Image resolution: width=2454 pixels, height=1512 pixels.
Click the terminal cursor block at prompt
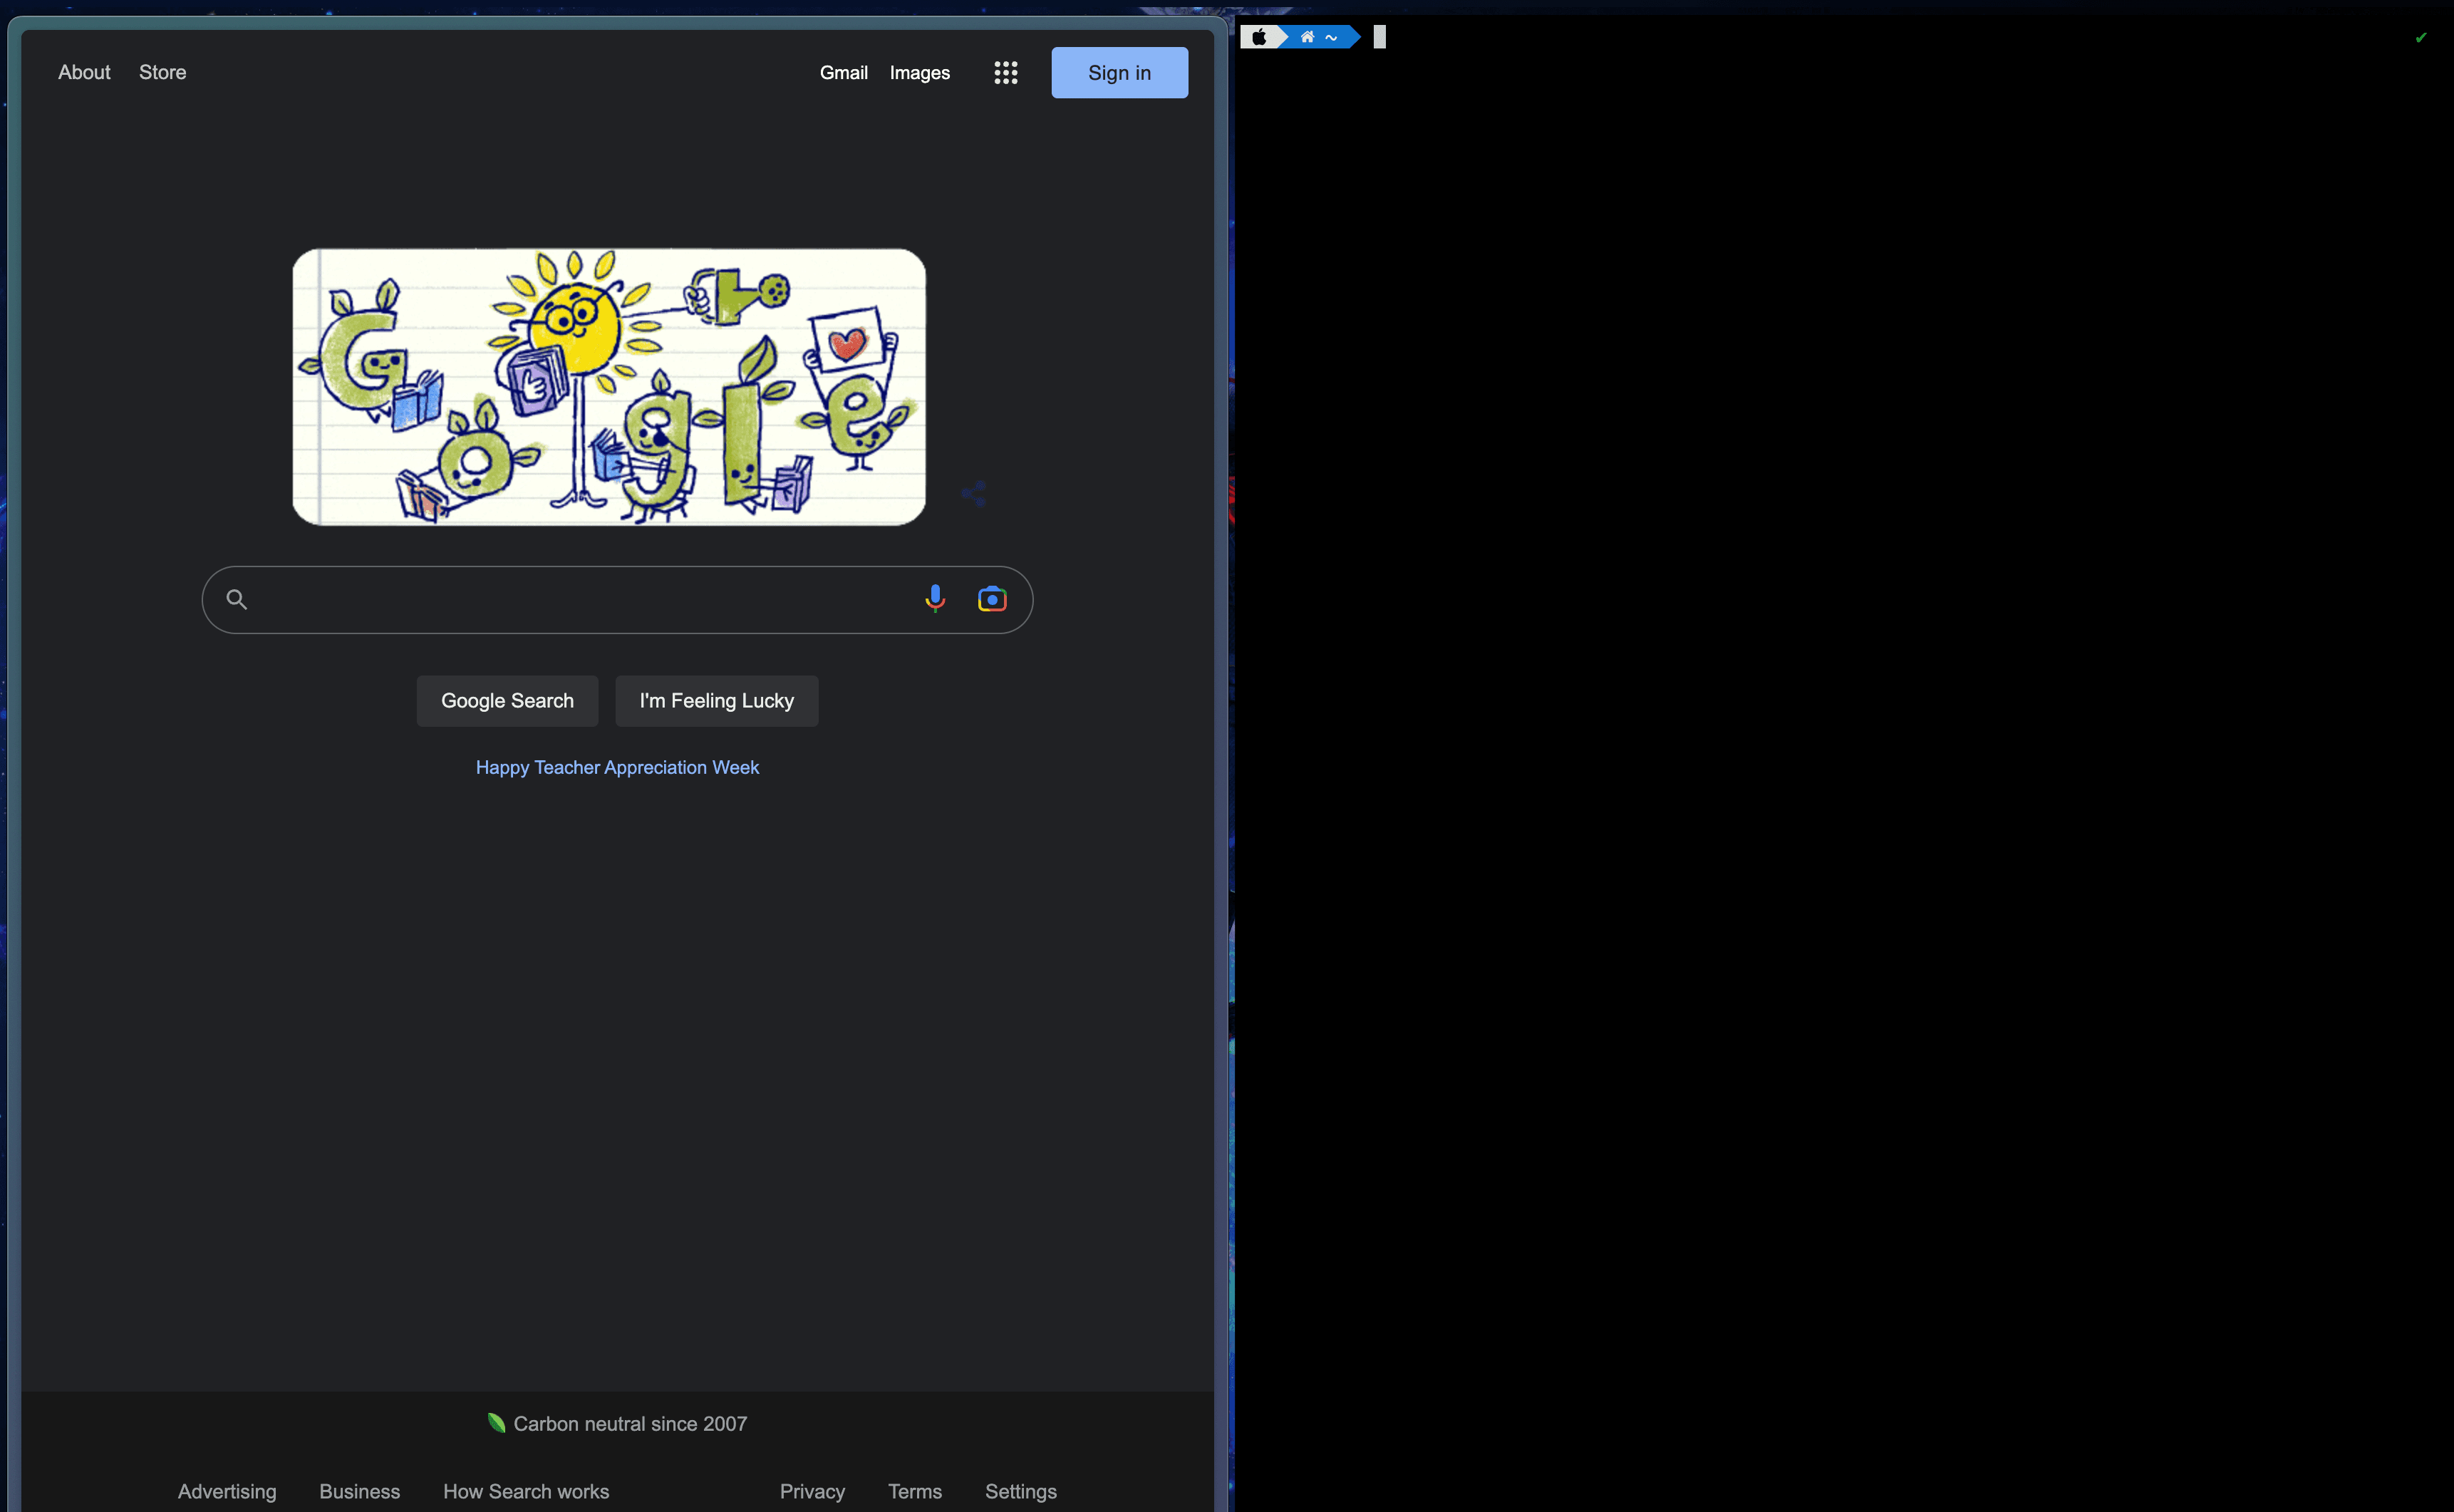1379,37
